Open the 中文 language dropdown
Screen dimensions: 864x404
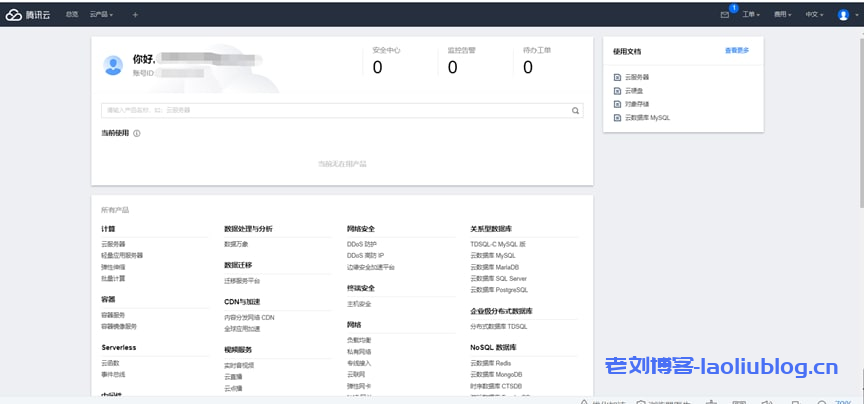(x=814, y=15)
